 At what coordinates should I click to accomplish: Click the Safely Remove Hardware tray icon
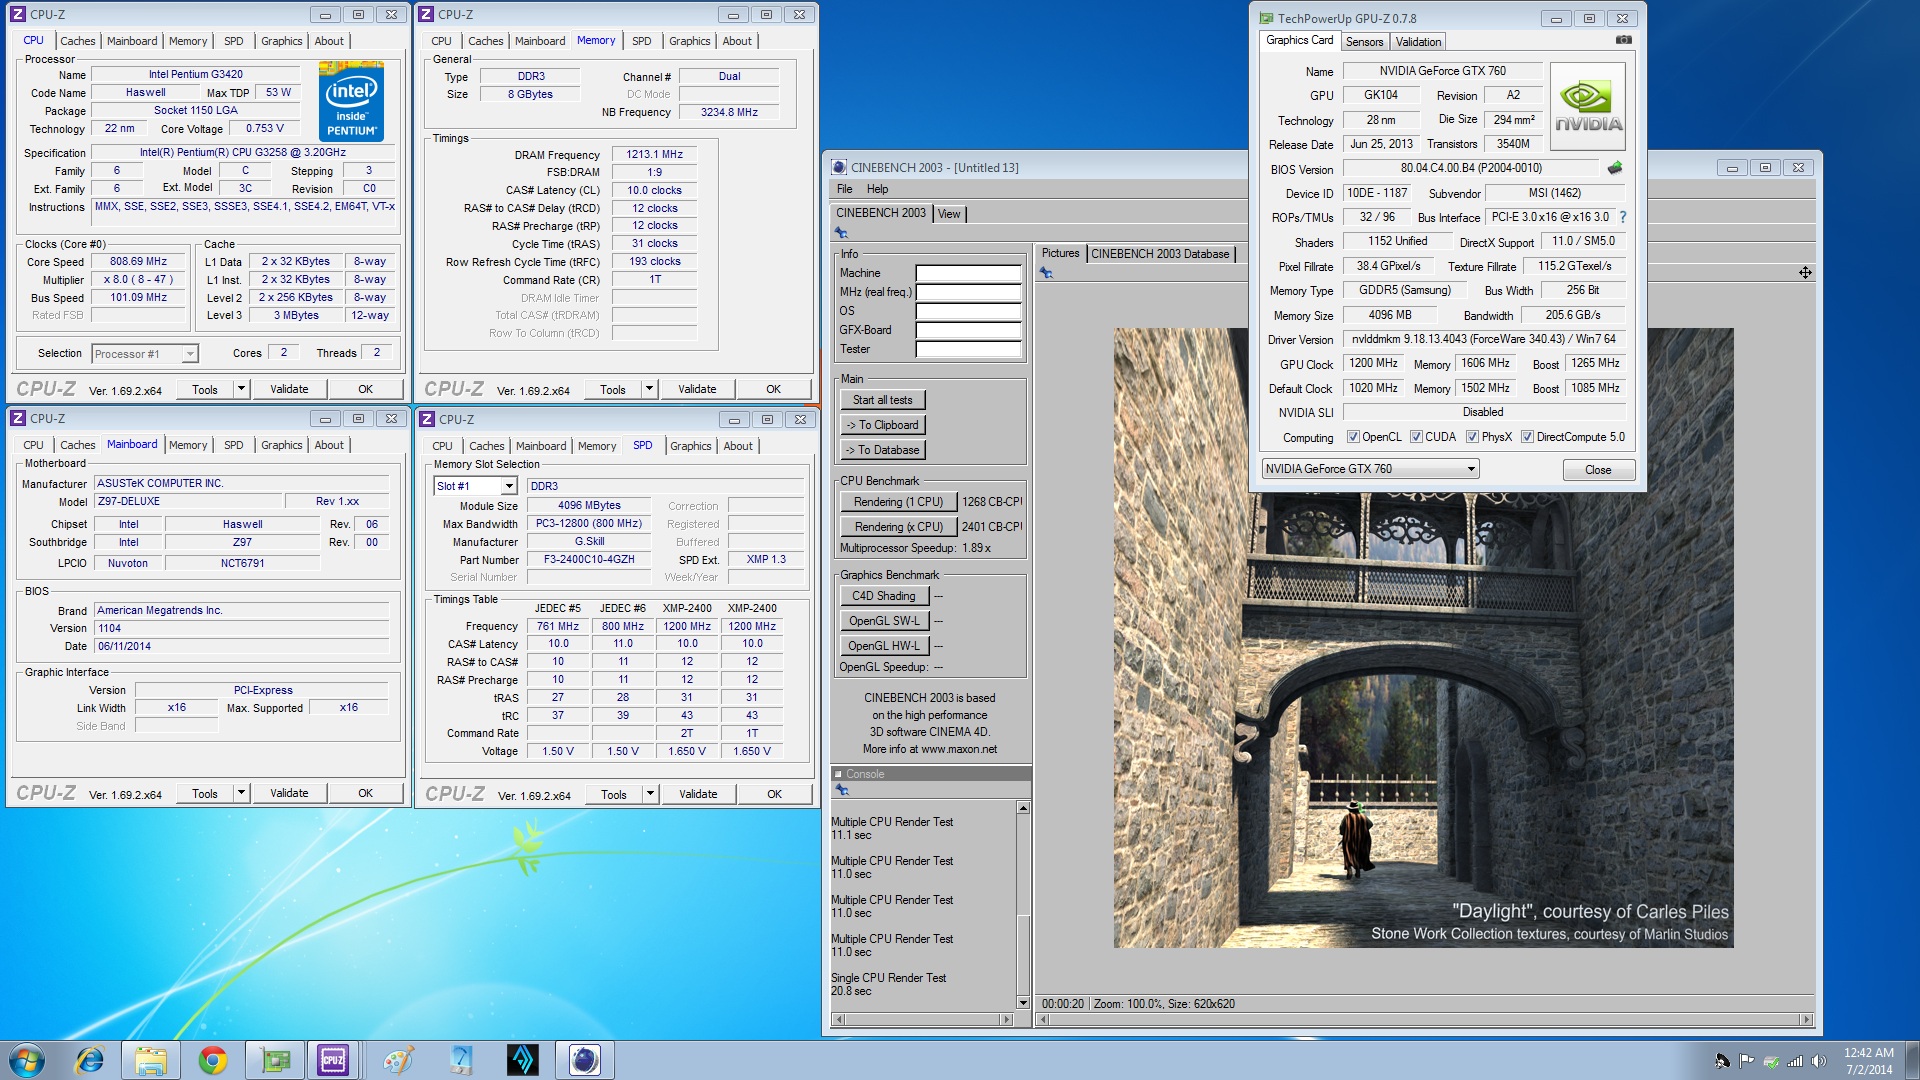(1771, 1061)
